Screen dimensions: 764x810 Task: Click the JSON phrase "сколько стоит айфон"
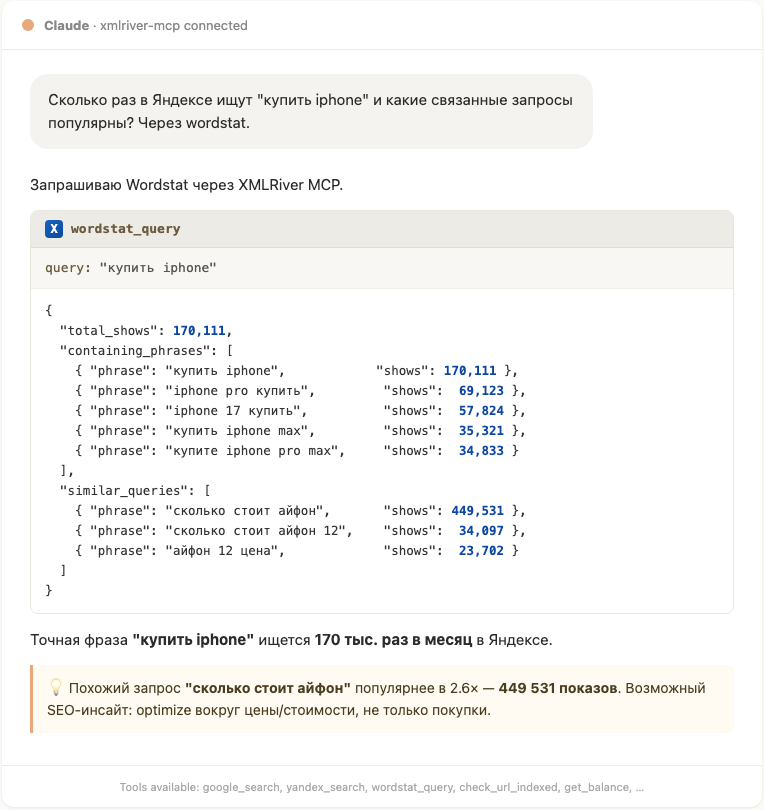pos(244,511)
